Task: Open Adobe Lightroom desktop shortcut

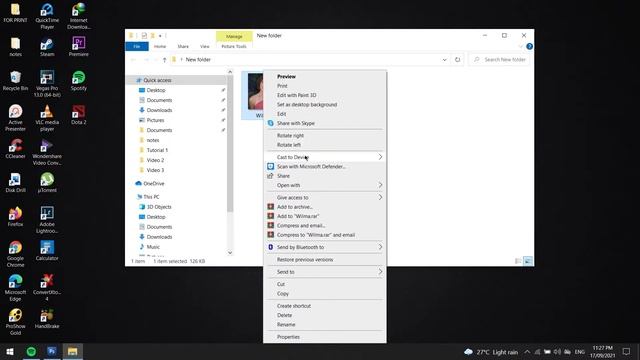Action: (47, 220)
